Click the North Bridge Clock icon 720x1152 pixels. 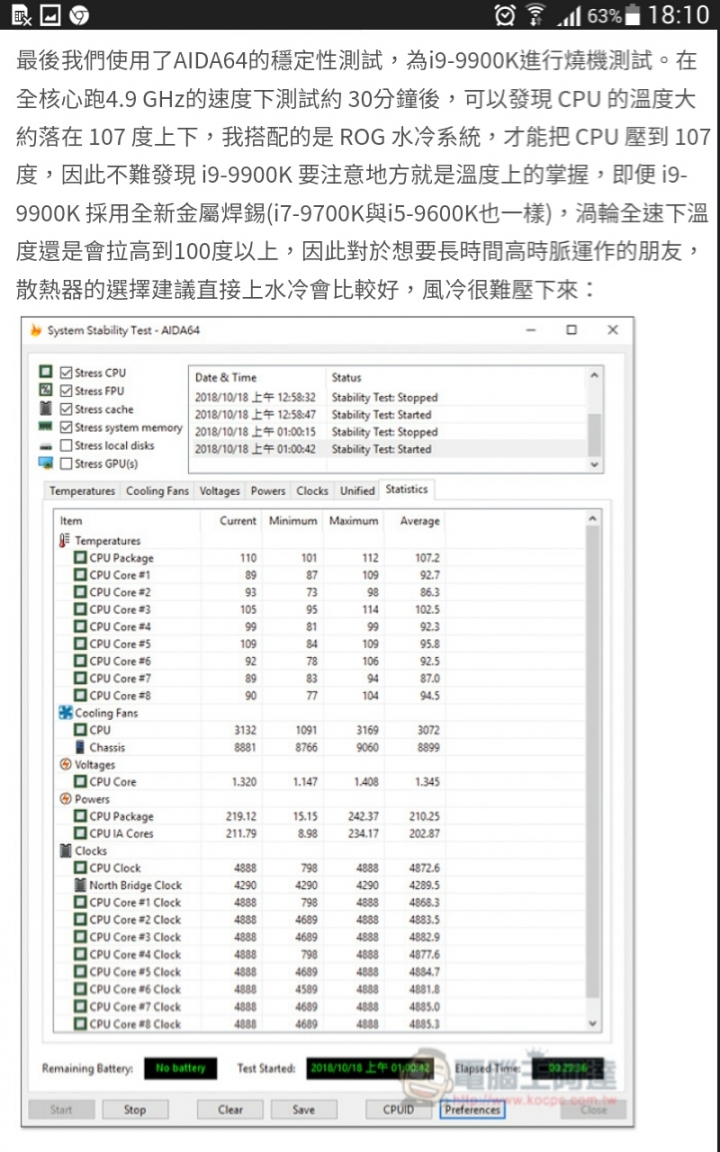click(81, 885)
